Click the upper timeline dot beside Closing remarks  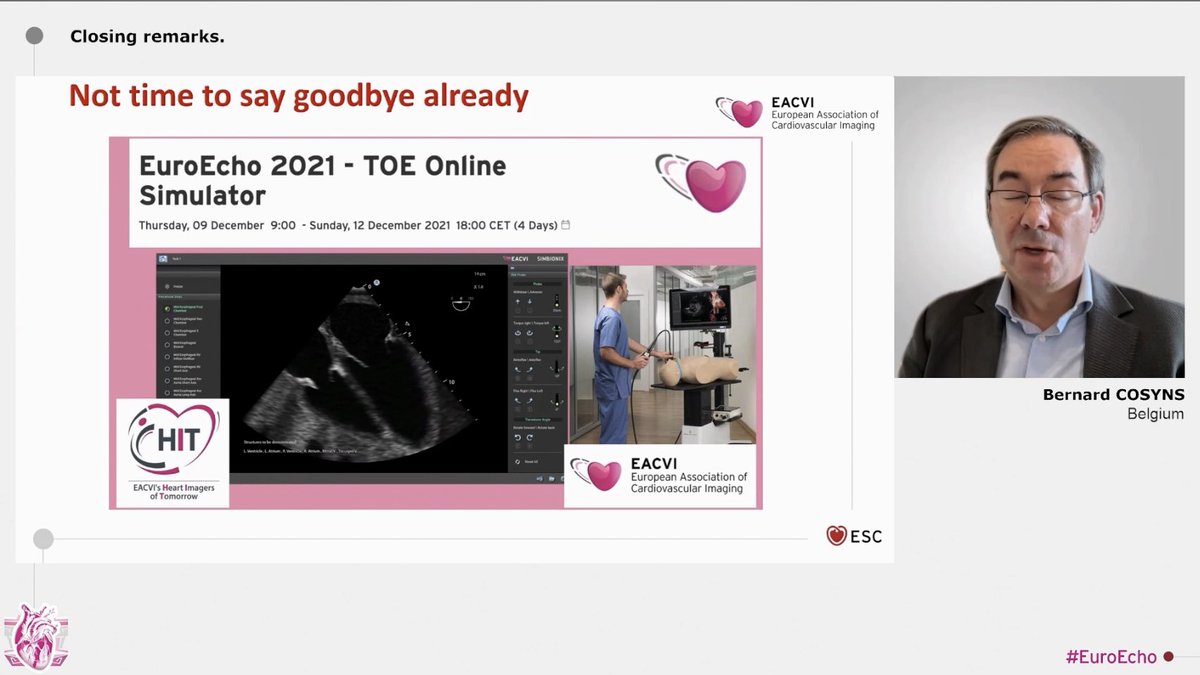point(34,36)
